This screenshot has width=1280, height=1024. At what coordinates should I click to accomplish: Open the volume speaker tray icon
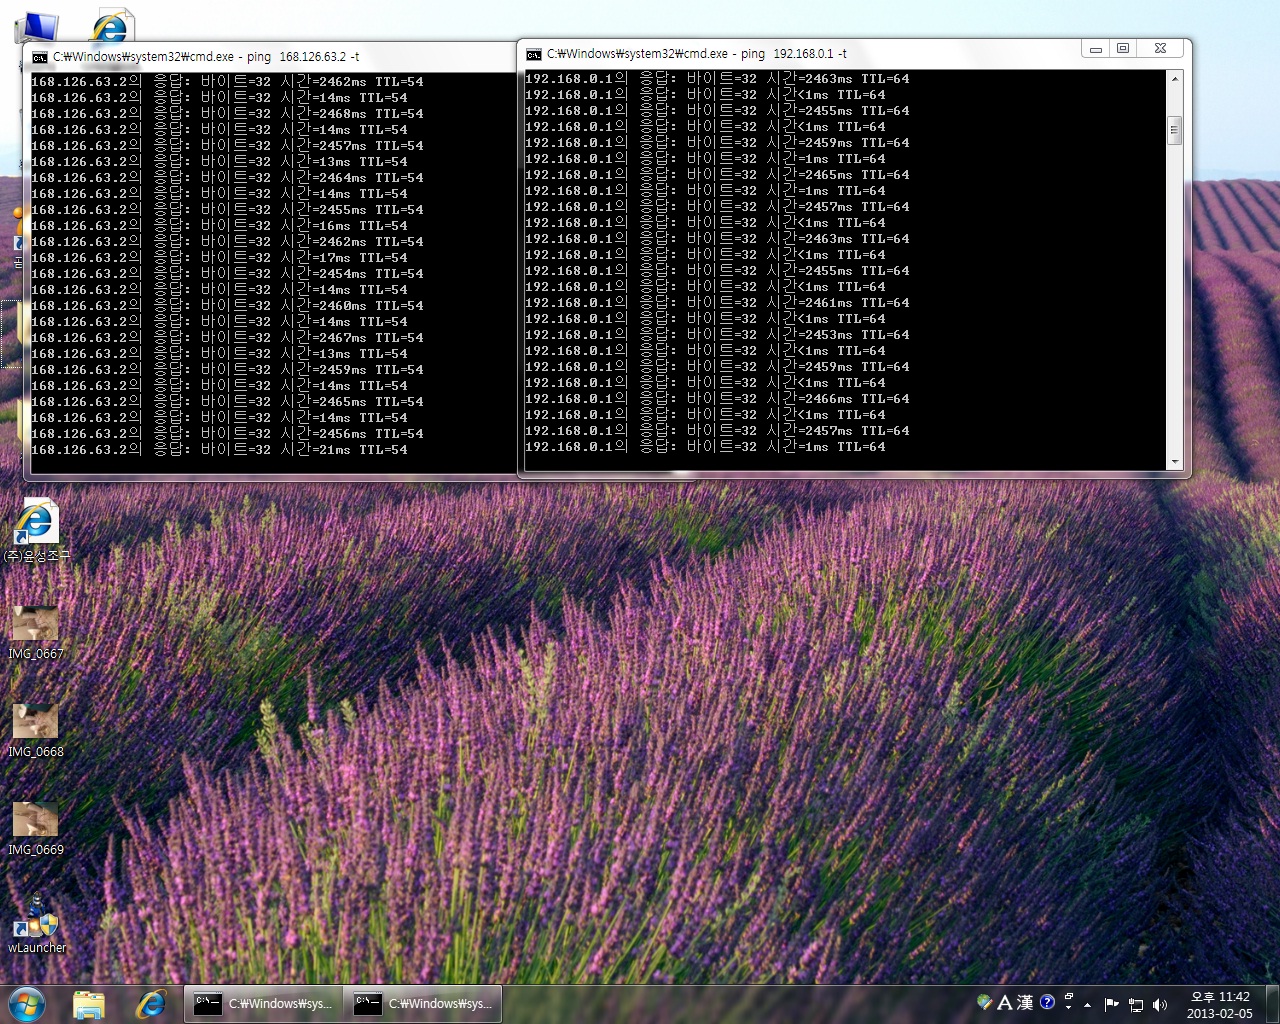tap(1160, 1005)
